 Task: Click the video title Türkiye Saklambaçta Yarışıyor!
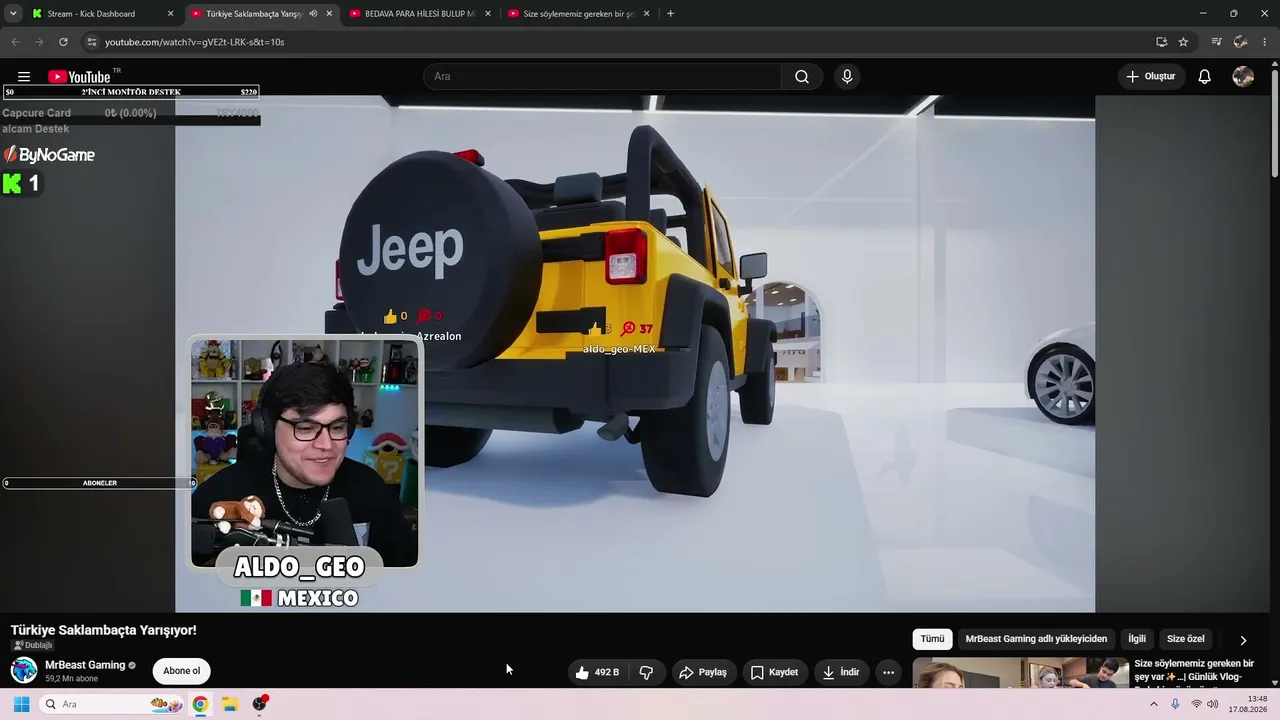pos(104,630)
